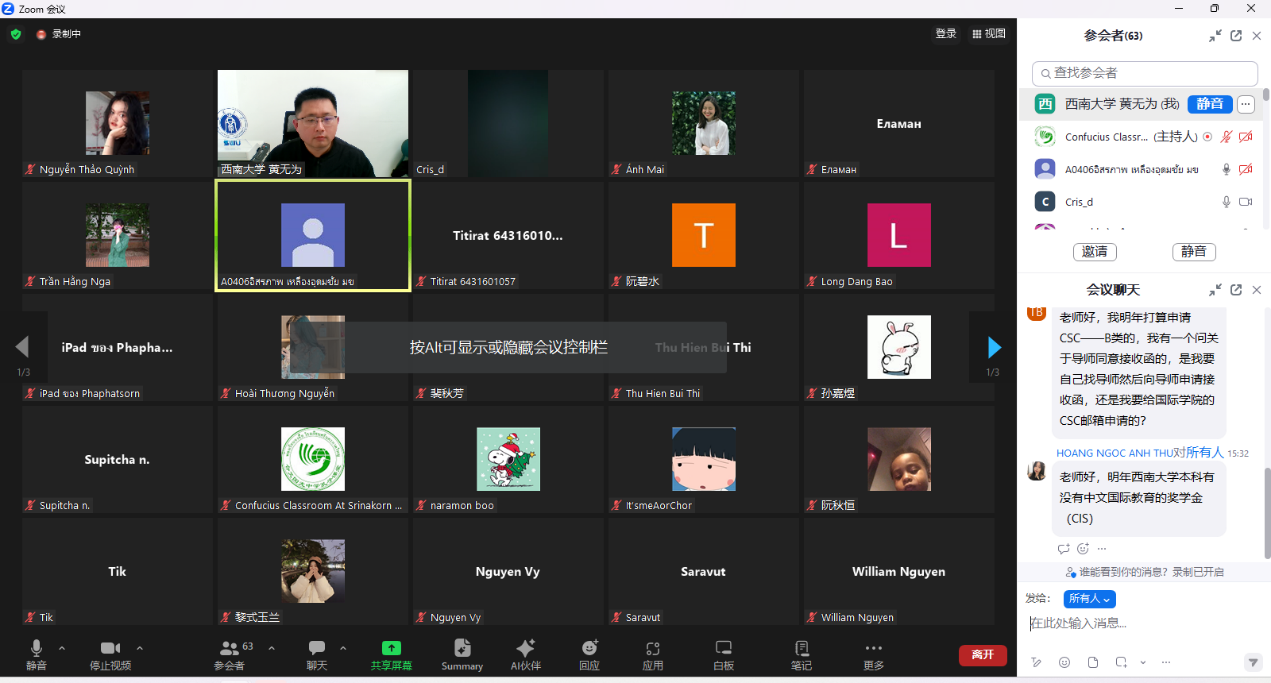This screenshot has height=683, width=1271.
Task: Open the Notes (笔记) icon
Action: (801, 649)
